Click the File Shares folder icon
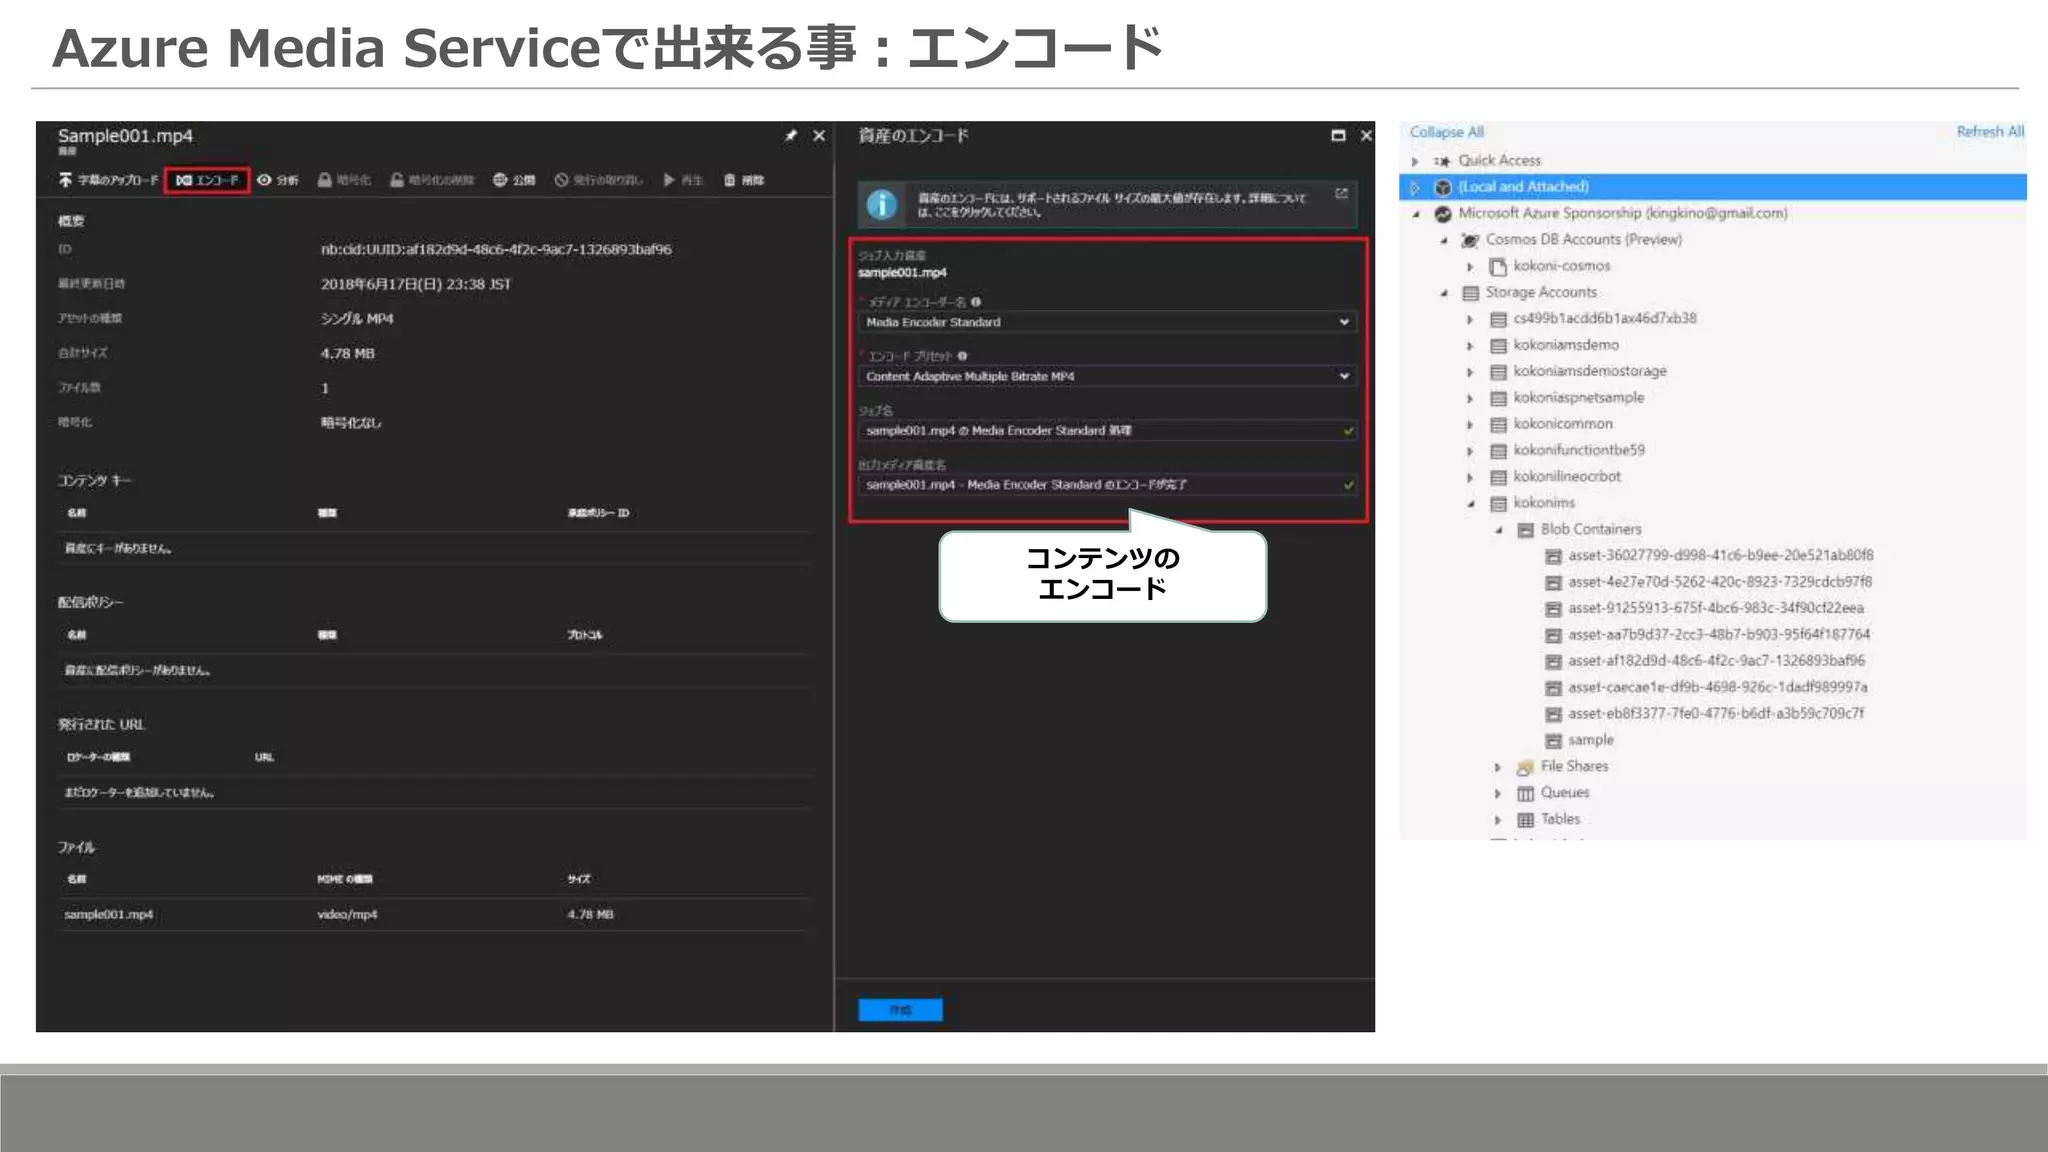Screen dimensions: 2048x1152 pyautogui.click(x=1525, y=767)
